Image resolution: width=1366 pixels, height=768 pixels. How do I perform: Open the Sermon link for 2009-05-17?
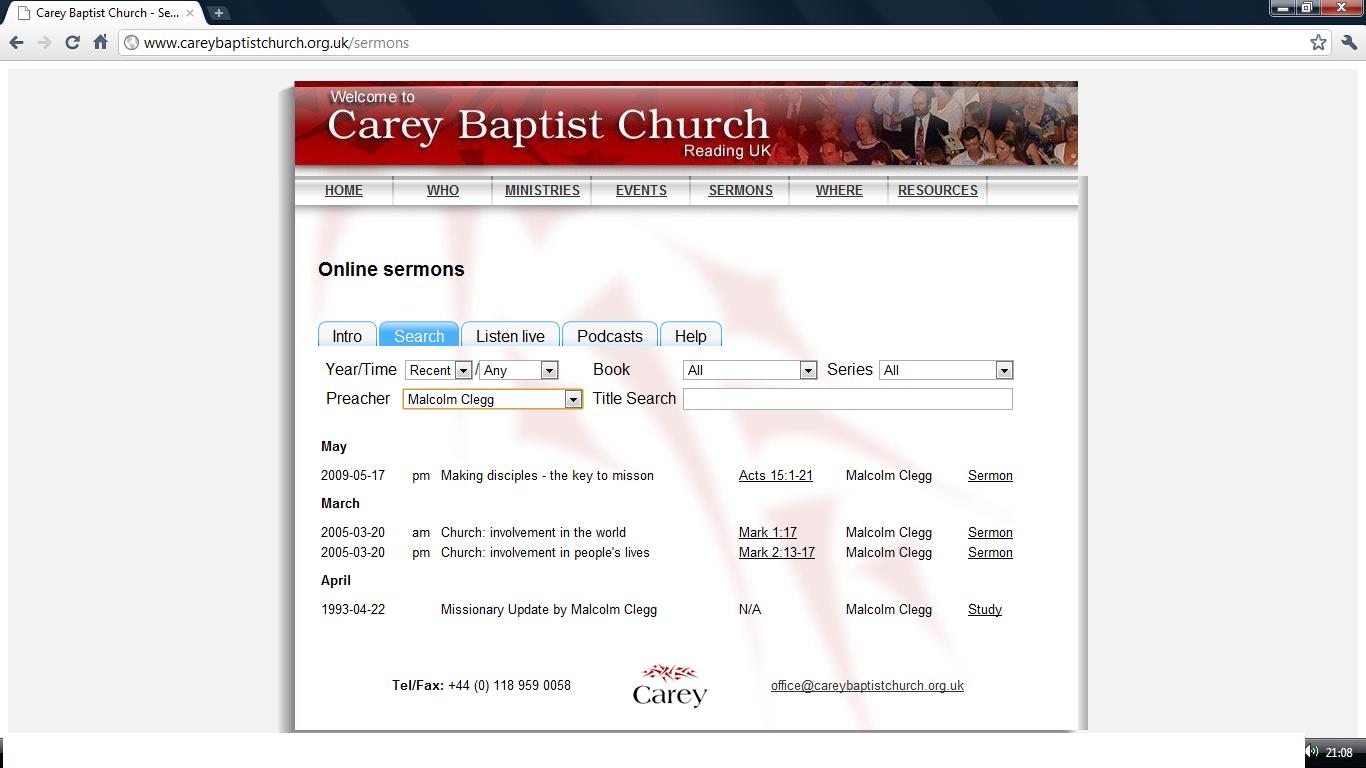pos(990,476)
